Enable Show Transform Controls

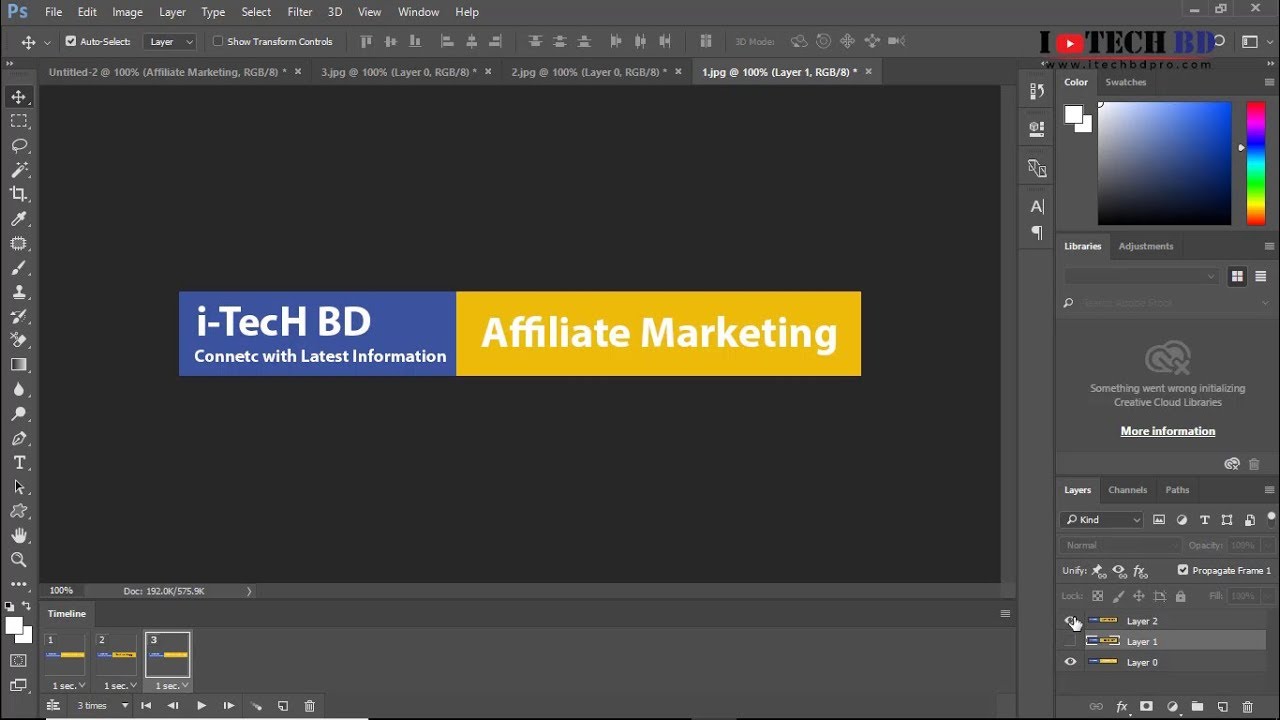click(x=218, y=42)
